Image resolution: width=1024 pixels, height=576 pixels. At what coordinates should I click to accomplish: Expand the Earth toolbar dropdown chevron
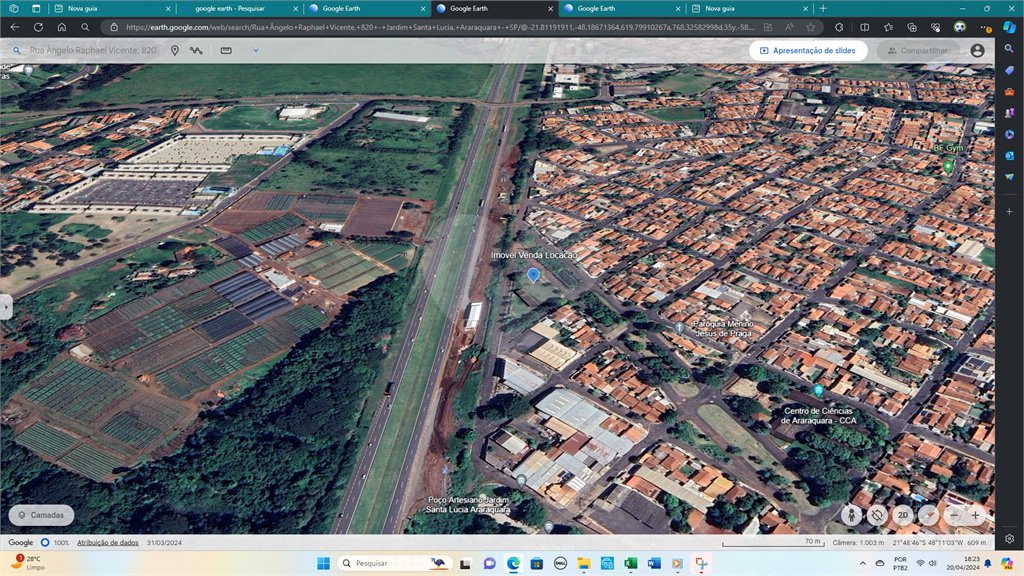[x=255, y=50]
